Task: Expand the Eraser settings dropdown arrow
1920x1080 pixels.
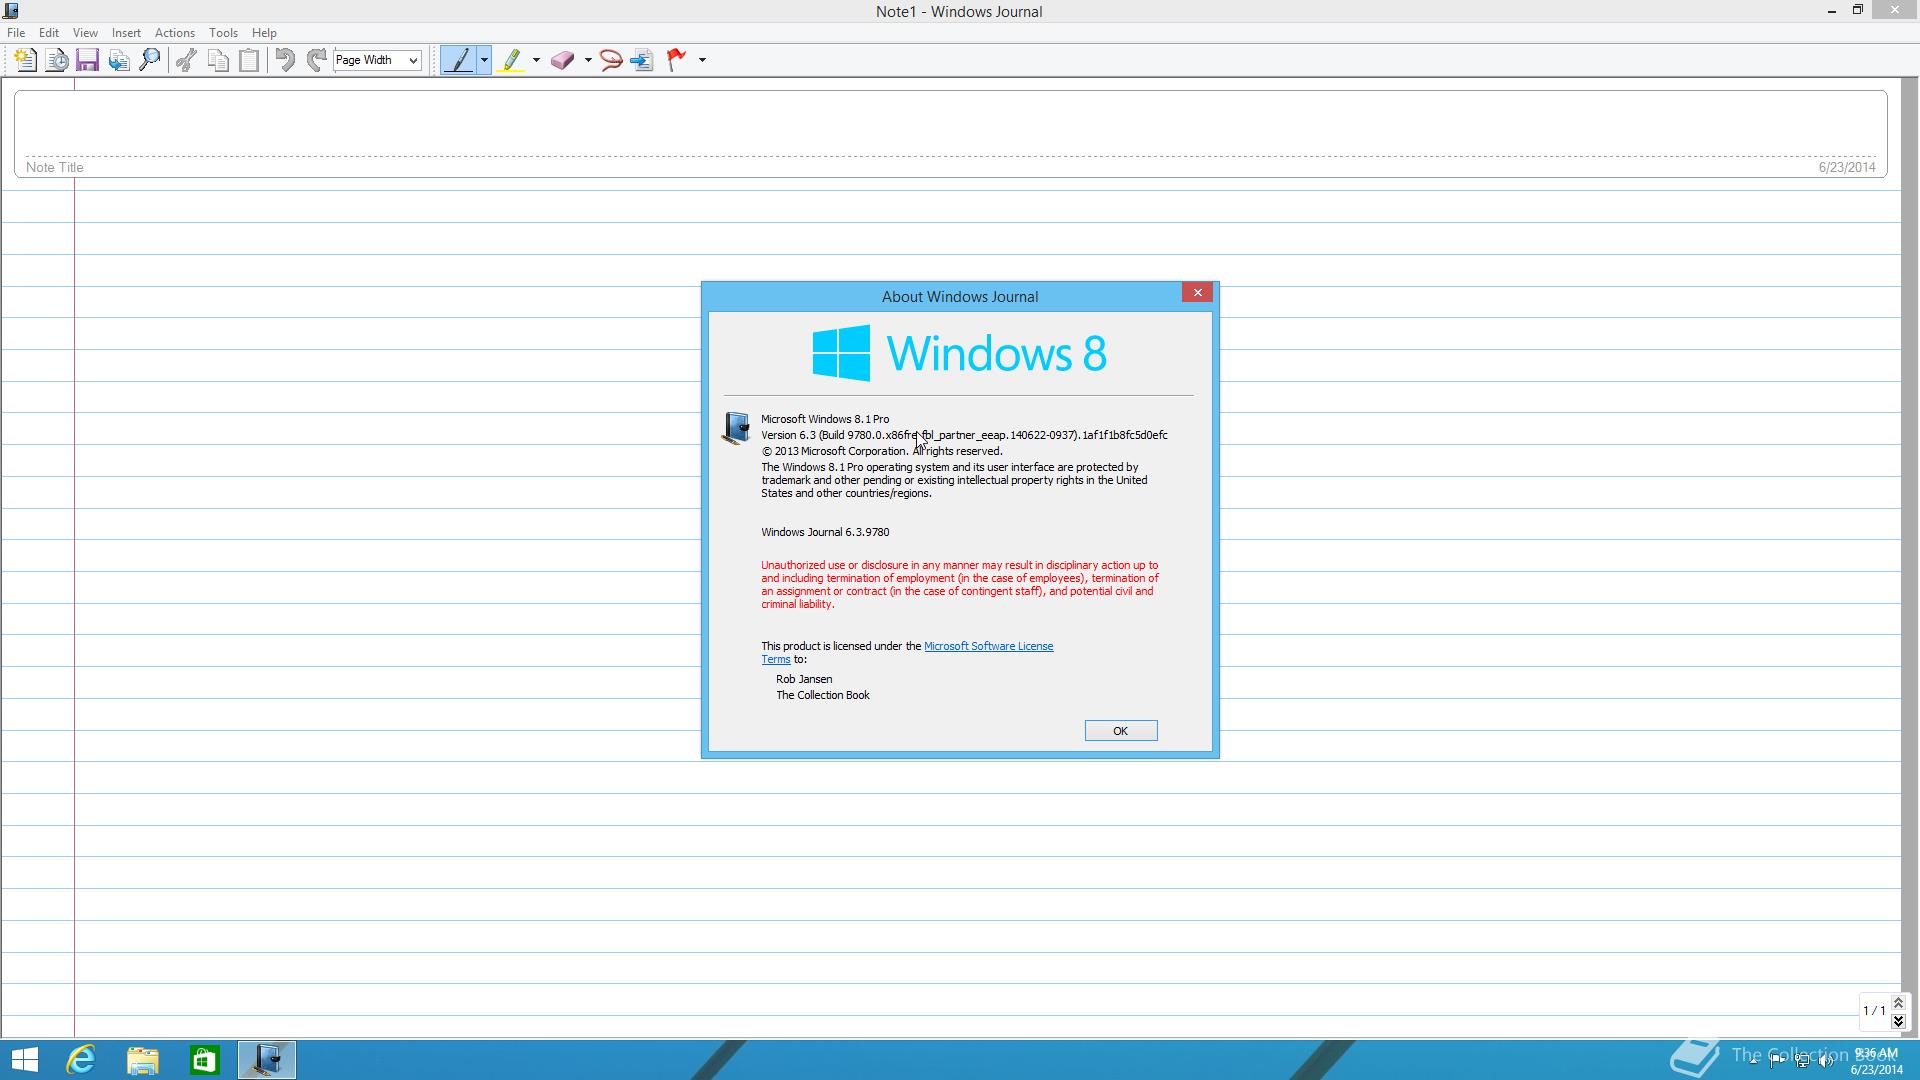Action: (588, 60)
